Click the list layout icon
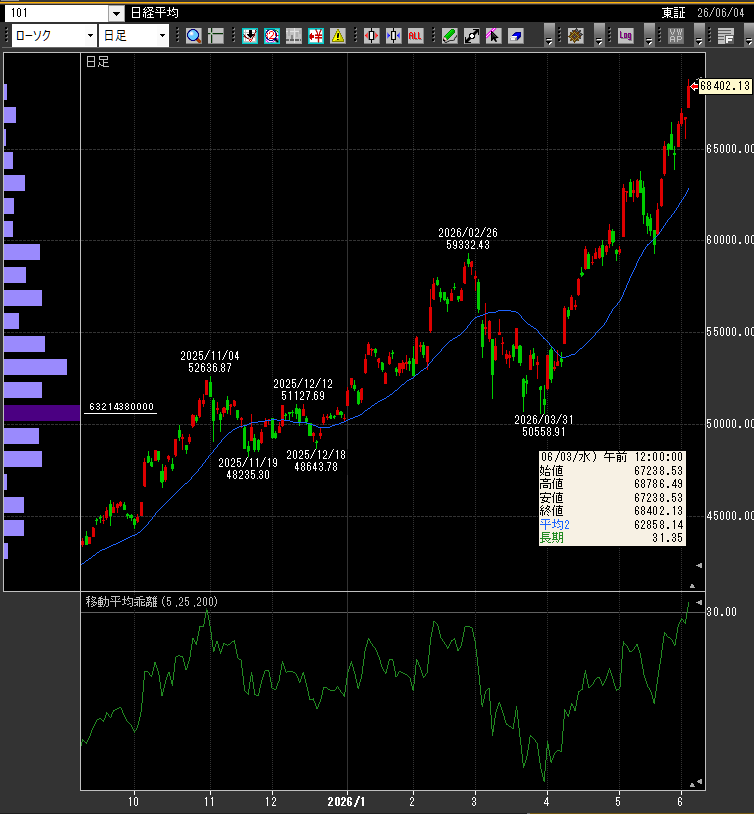The height and width of the screenshot is (814, 754). coord(725,36)
